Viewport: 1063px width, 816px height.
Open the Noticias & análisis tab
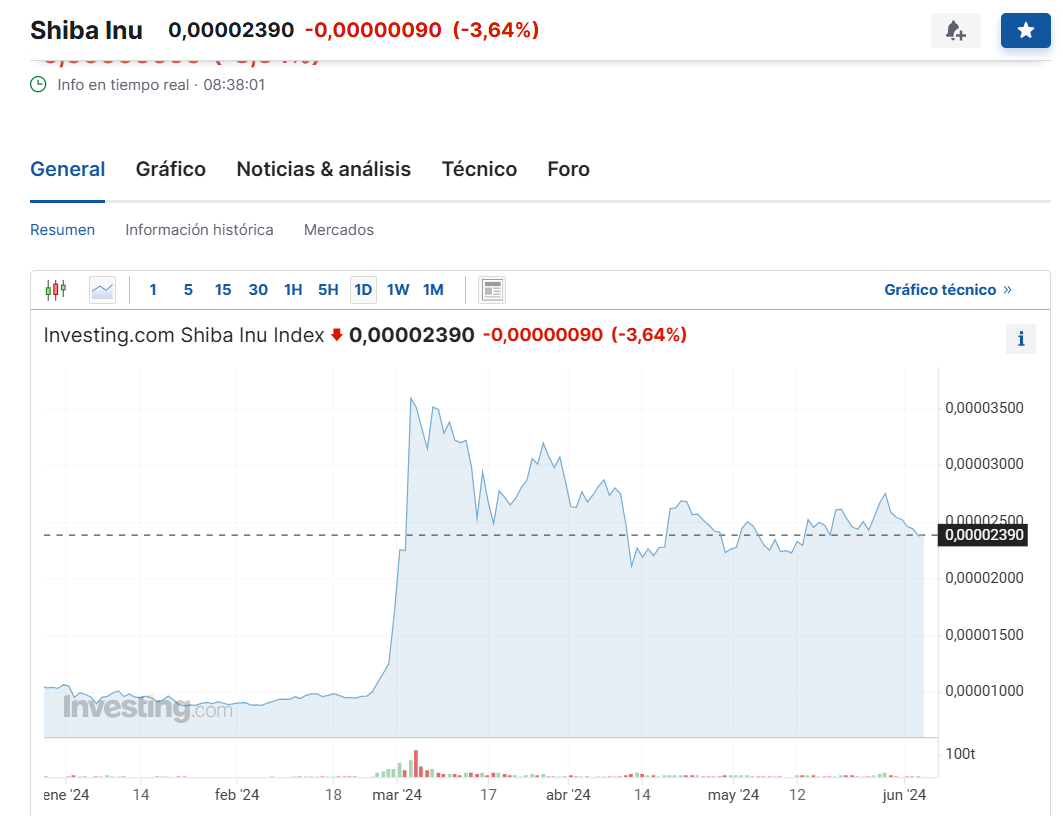point(323,169)
